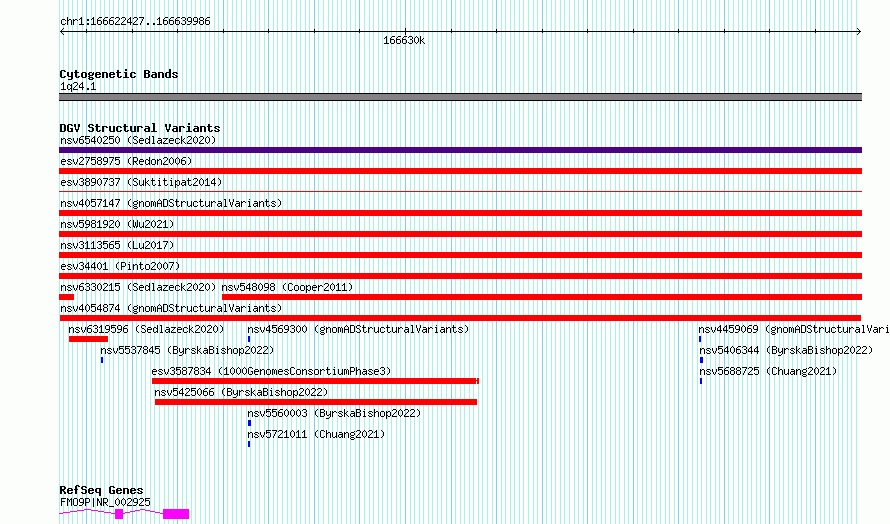The width and height of the screenshot is (890, 524).
Task: Select the red bar under nsv5425066
Action: pos(316,402)
